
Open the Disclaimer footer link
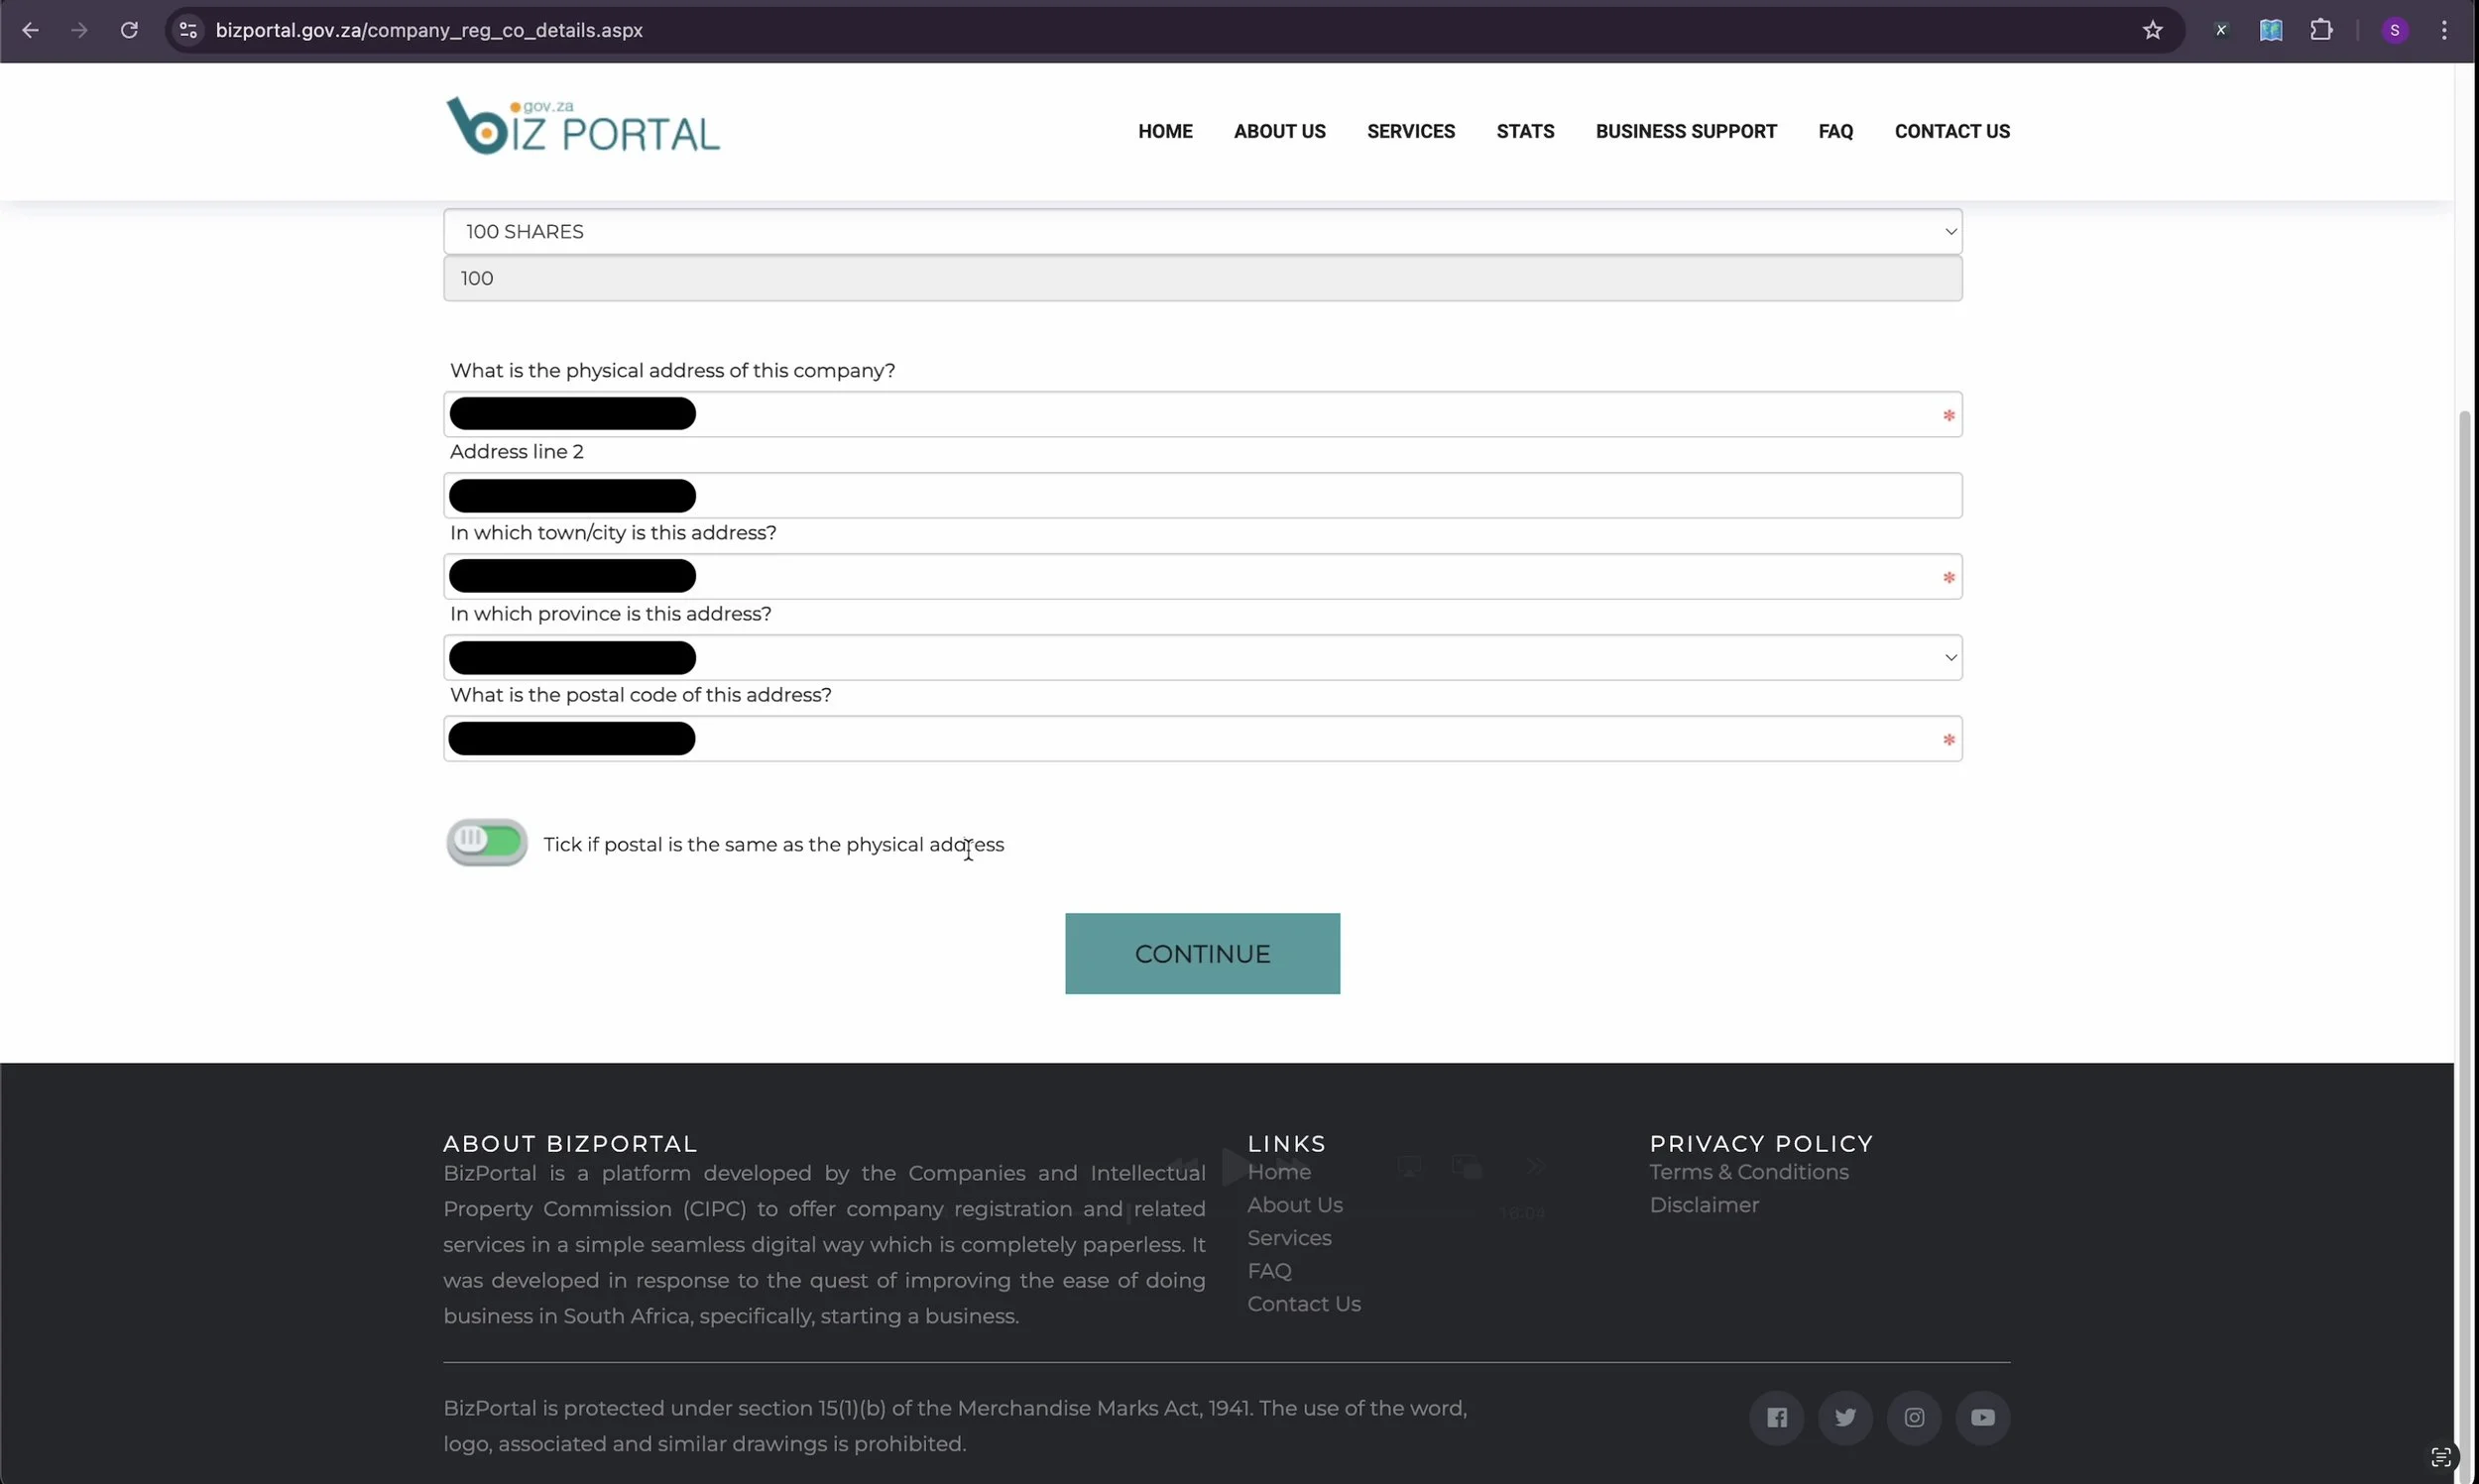(1703, 1204)
